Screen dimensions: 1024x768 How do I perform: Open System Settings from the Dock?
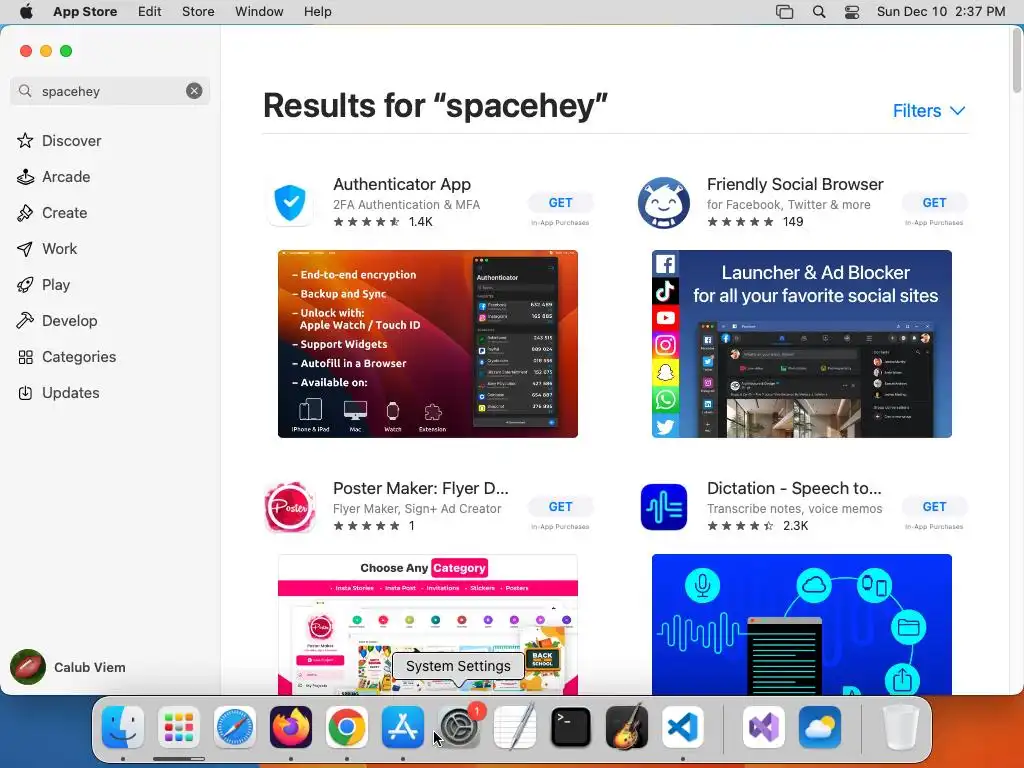[458, 726]
